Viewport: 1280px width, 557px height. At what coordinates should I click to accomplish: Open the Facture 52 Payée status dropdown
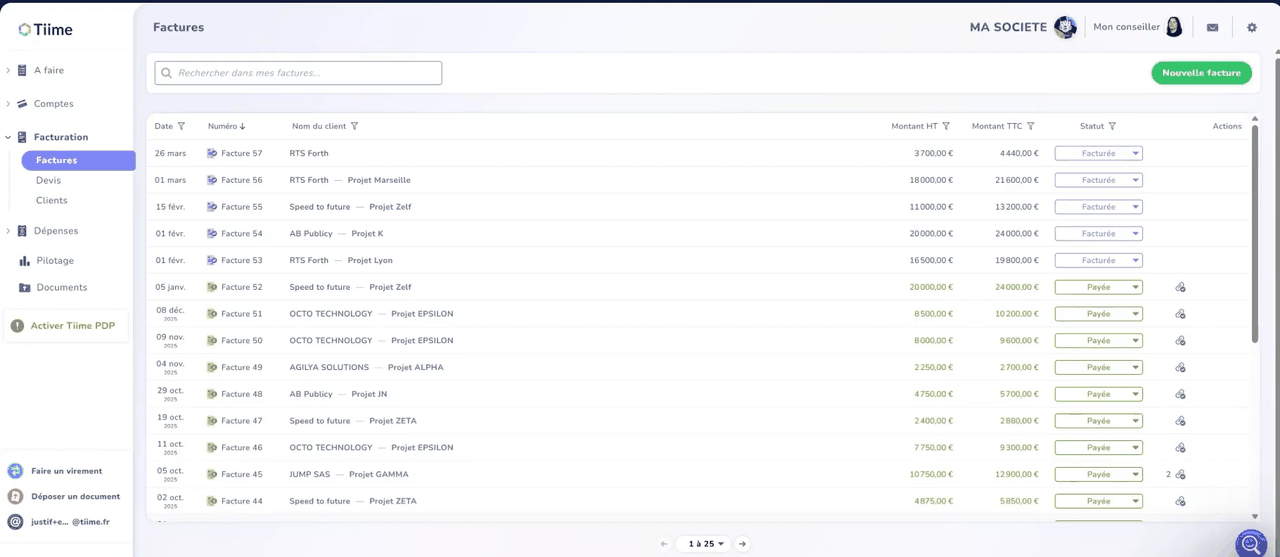point(1098,287)
